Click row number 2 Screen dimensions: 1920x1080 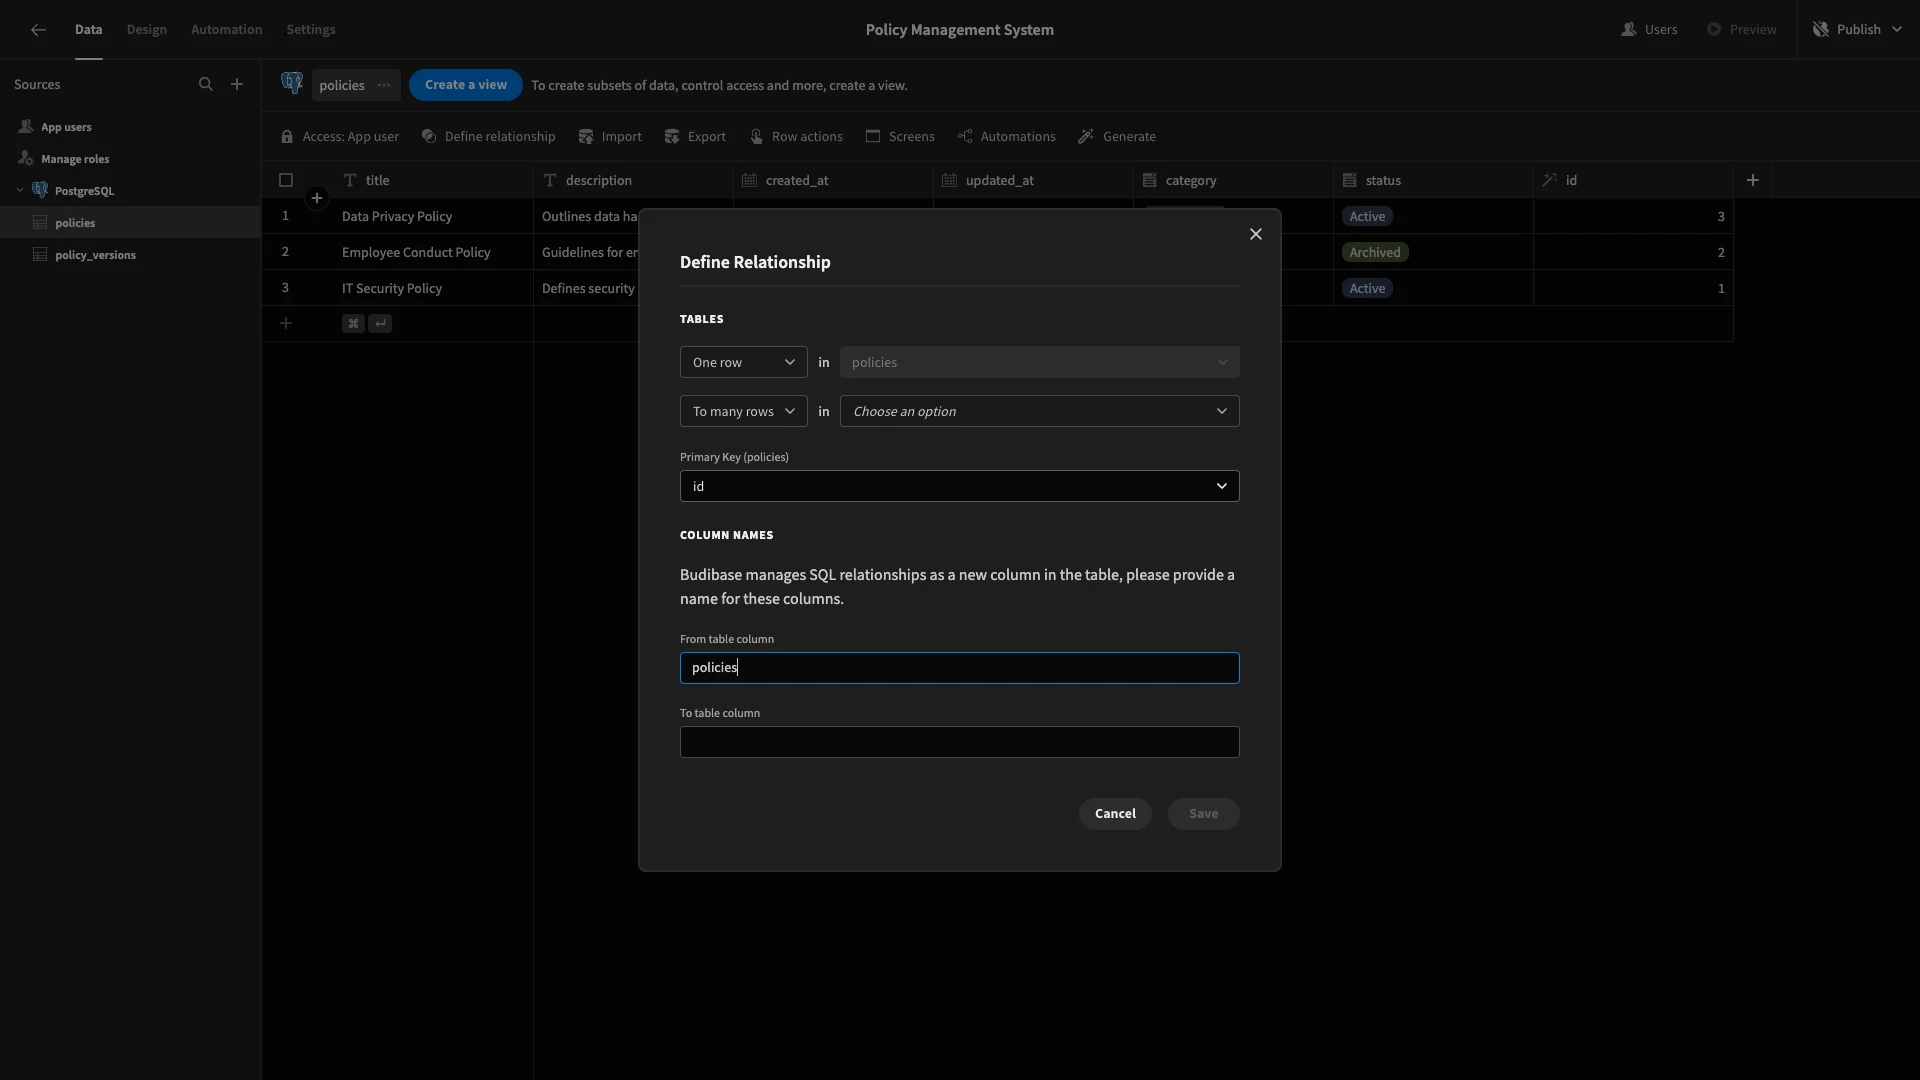285,253
